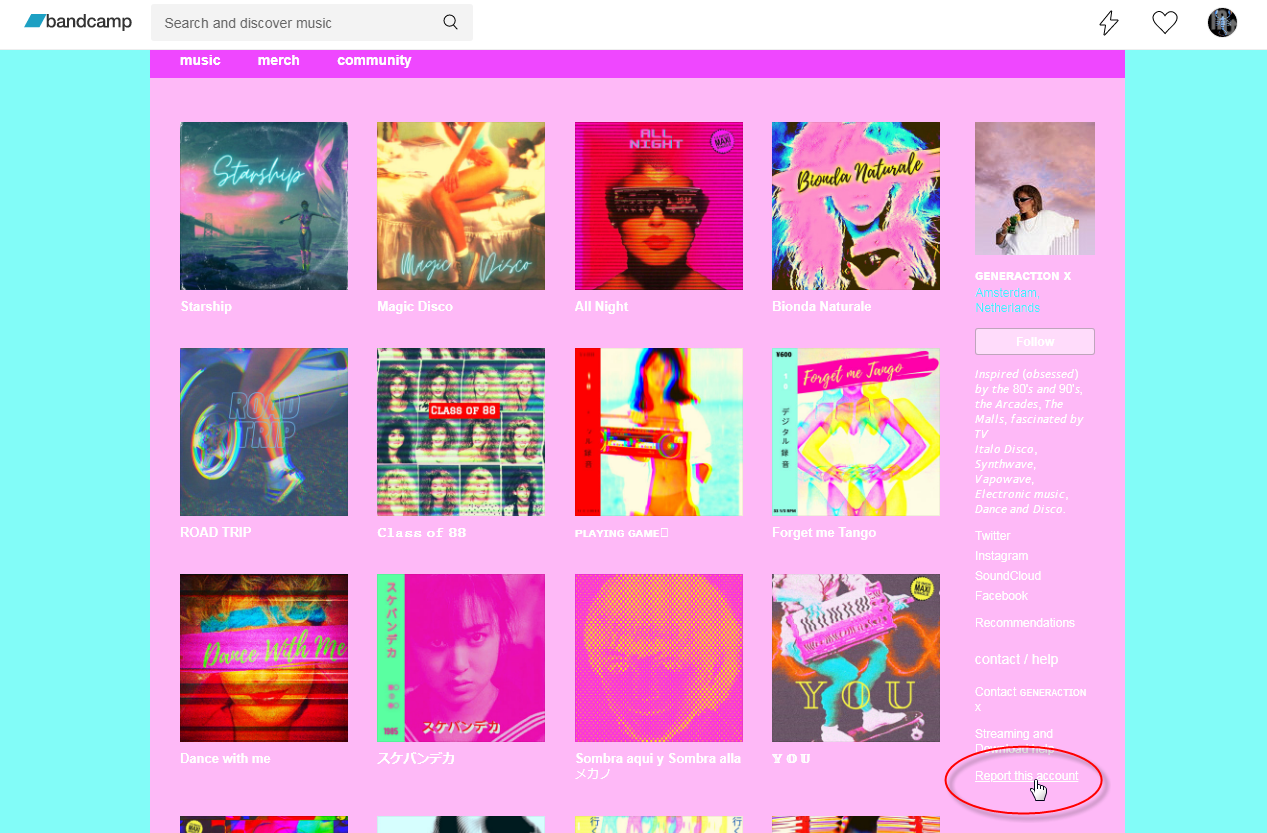The width and height of the screenshot is (1267, 833).
Task: Open the GENERACTION X artist photo
Action: pos(1035,188)
